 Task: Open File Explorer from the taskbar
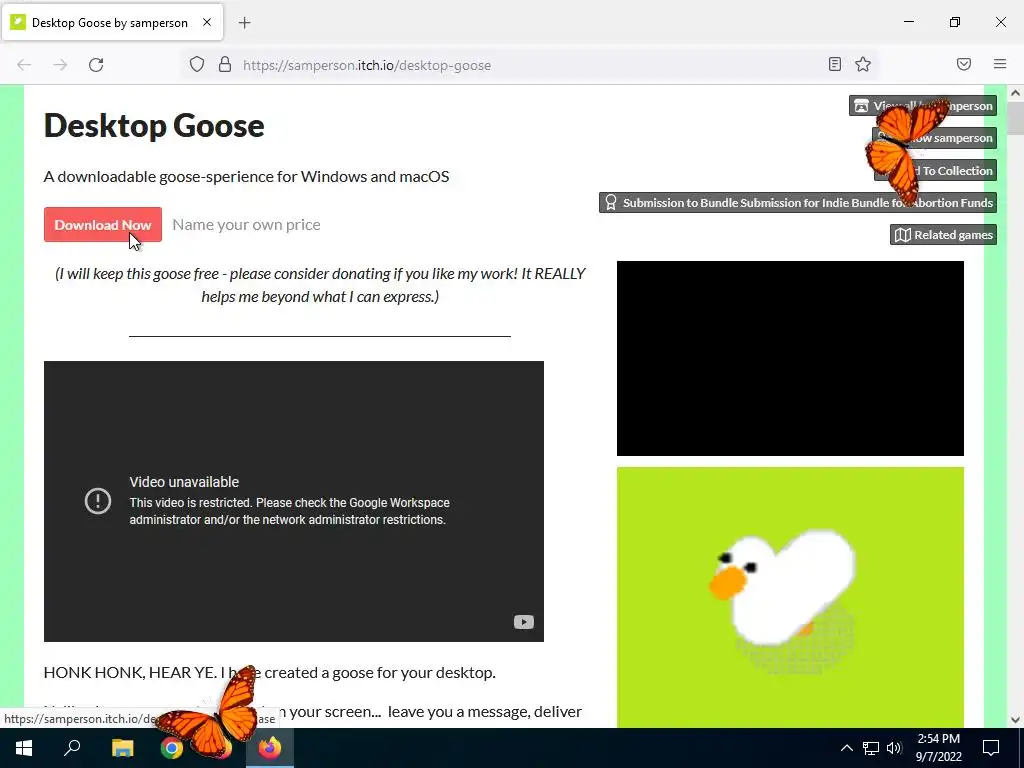122,748
